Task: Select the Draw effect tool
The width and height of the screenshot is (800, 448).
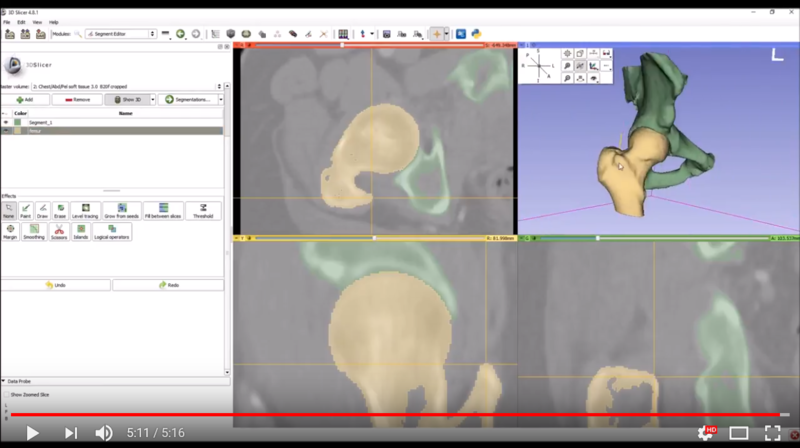Action: 42,211
